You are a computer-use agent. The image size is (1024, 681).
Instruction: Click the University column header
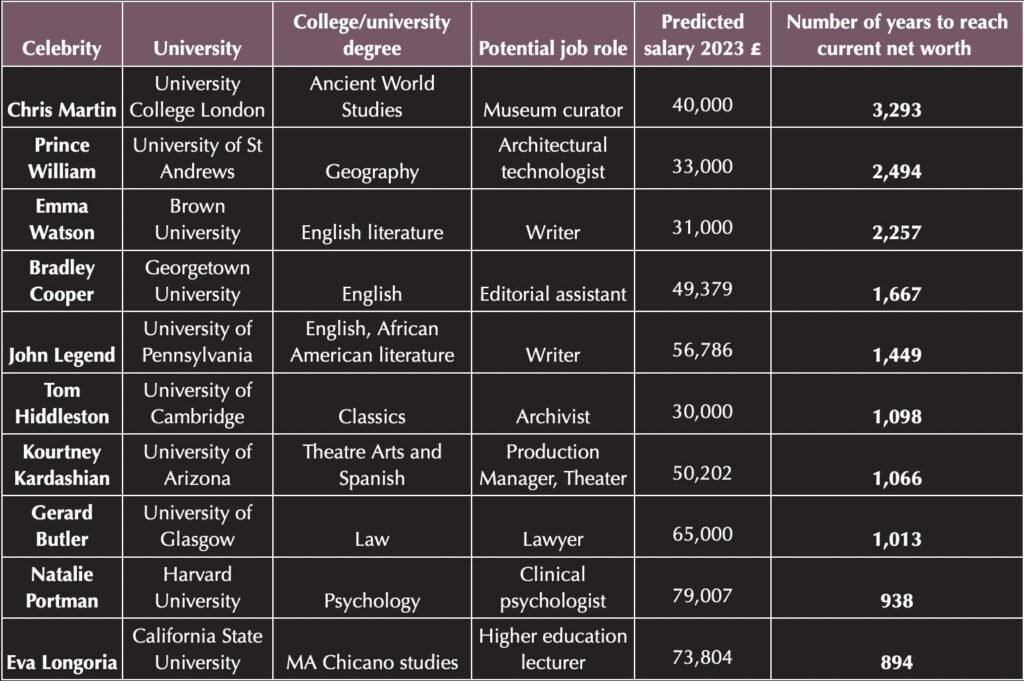(198, 48)
